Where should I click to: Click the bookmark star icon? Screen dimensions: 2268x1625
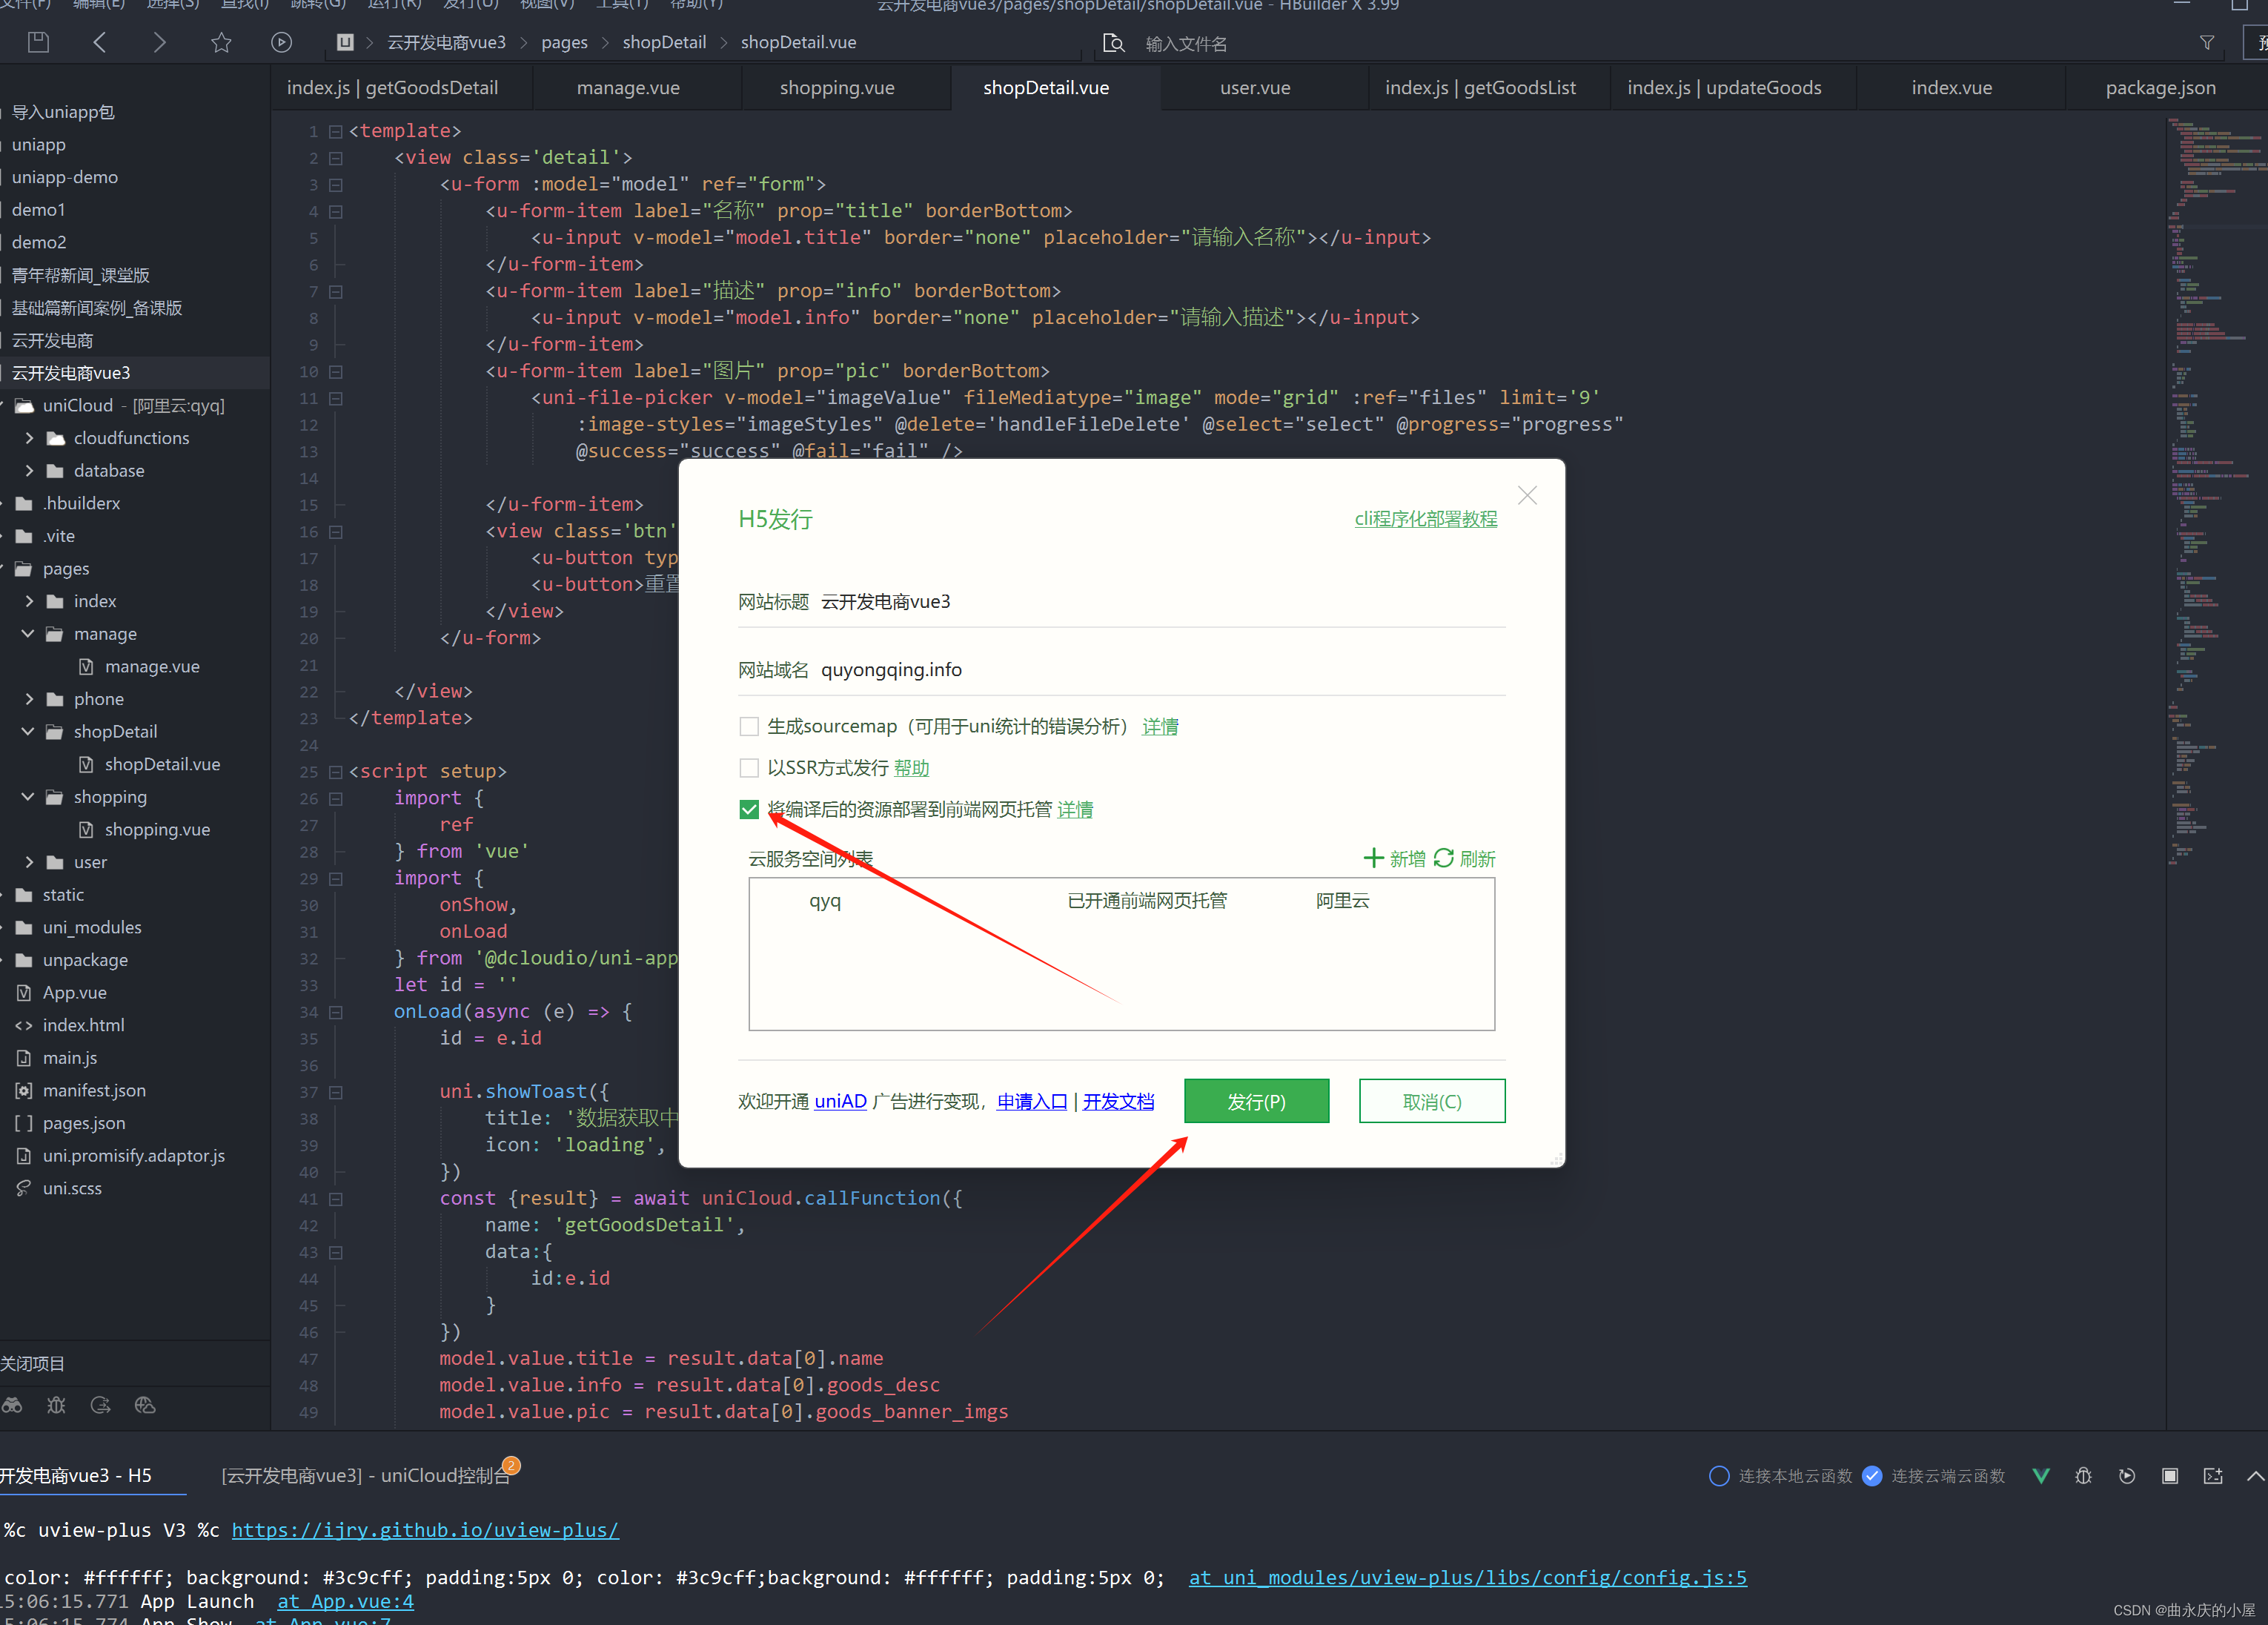pyautogui.click(x=221, y=42)
